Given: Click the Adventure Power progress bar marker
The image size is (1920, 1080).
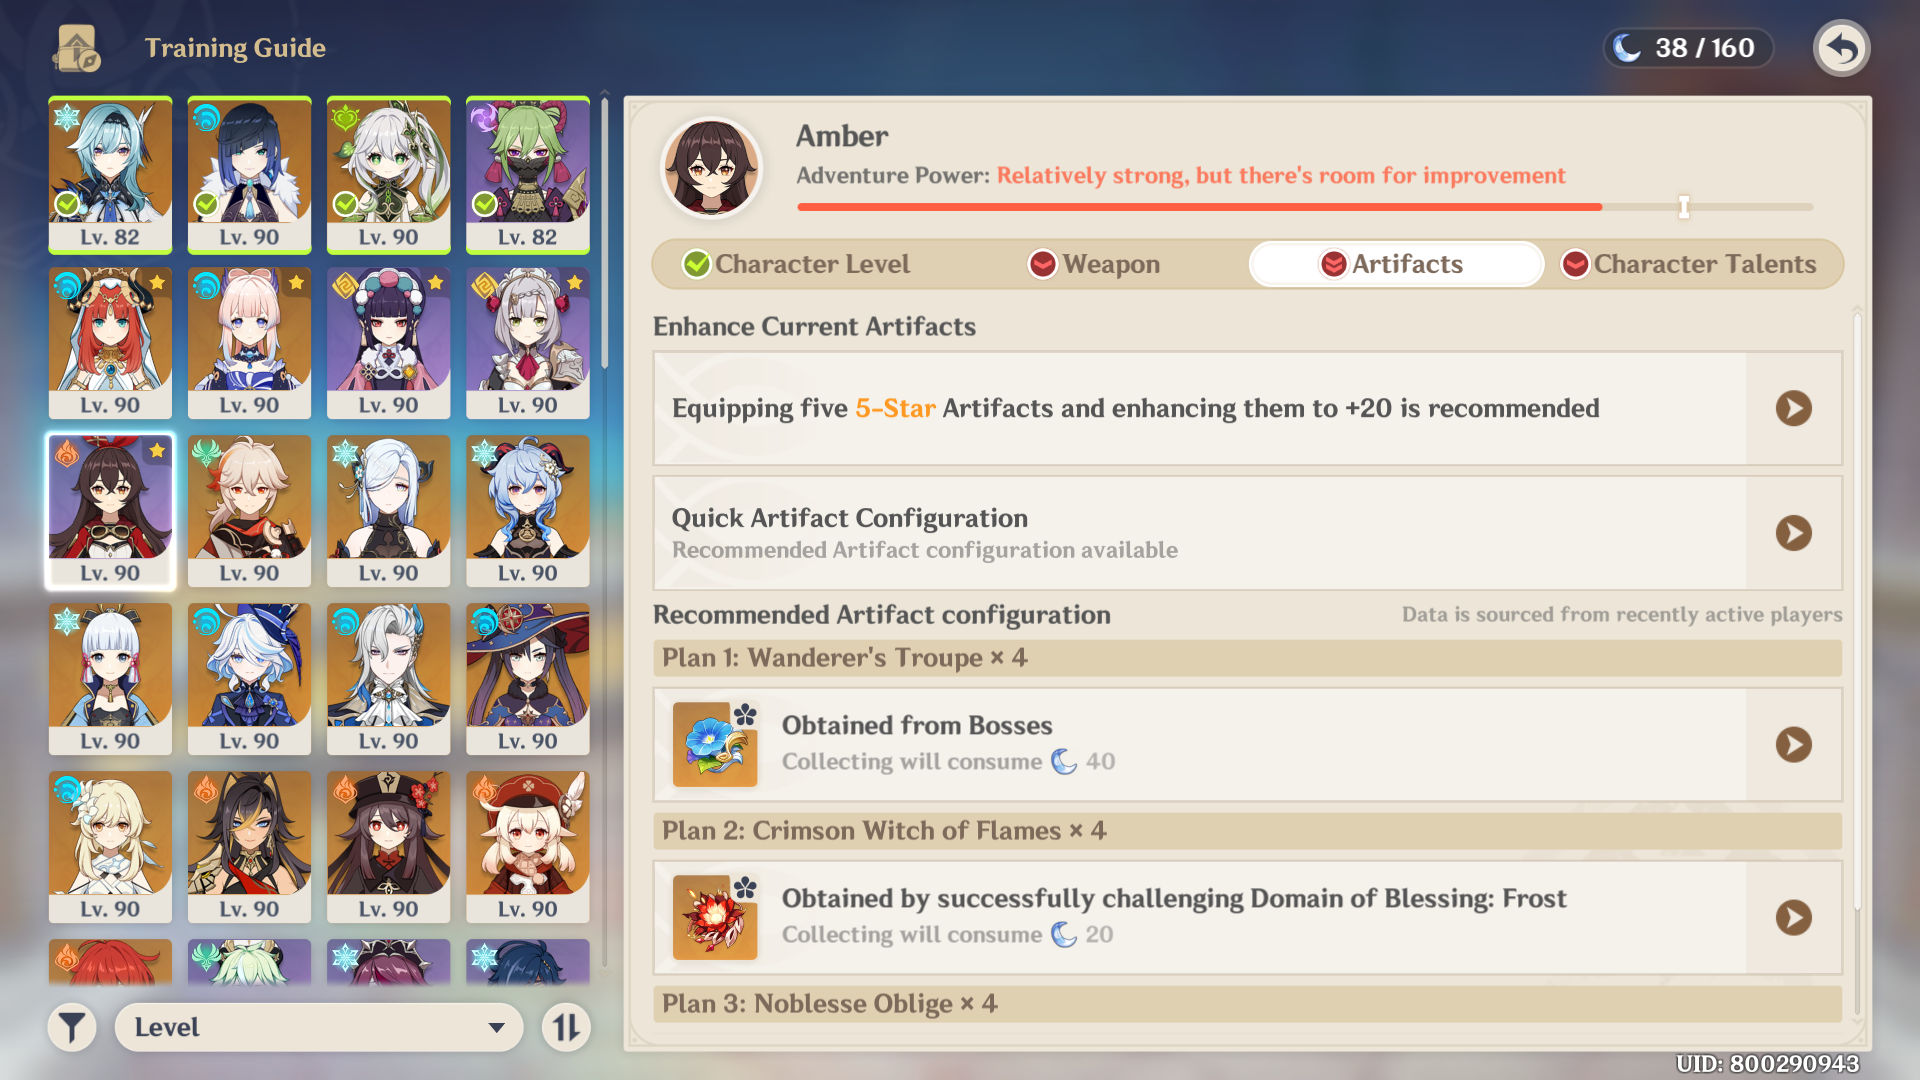Looking at the screenshot, I should point(1684,207).
